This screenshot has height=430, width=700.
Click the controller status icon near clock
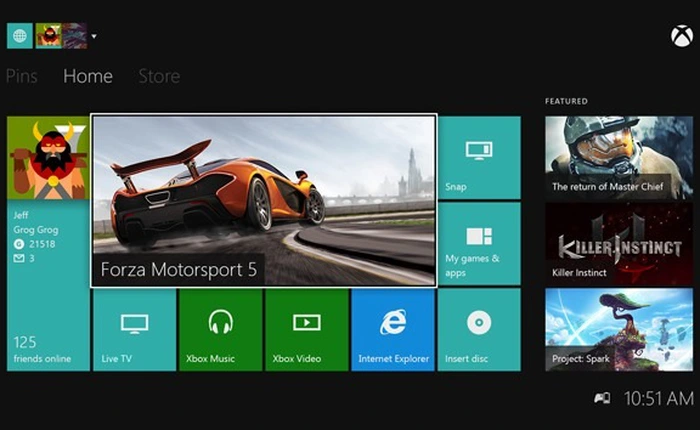[602, 398]
